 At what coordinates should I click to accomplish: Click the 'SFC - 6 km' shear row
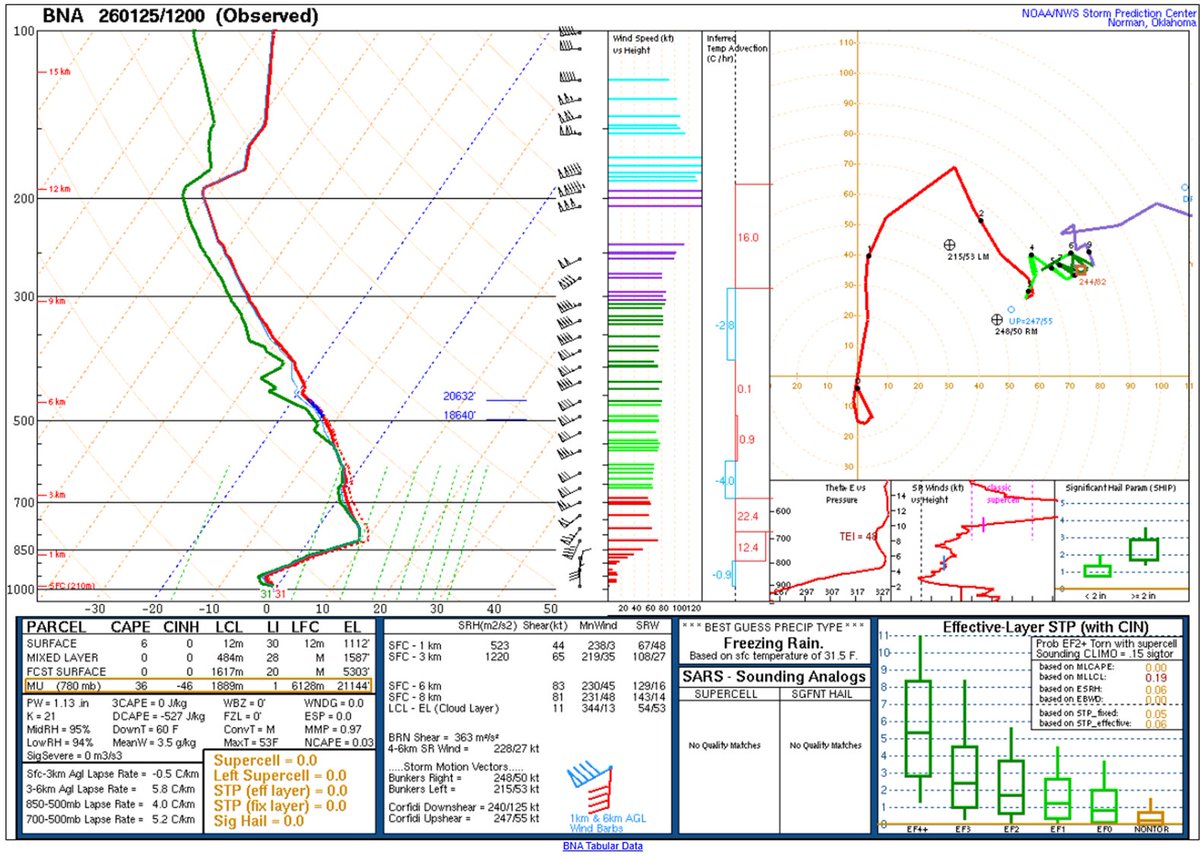pyautogui.click(x=525, y=686)
